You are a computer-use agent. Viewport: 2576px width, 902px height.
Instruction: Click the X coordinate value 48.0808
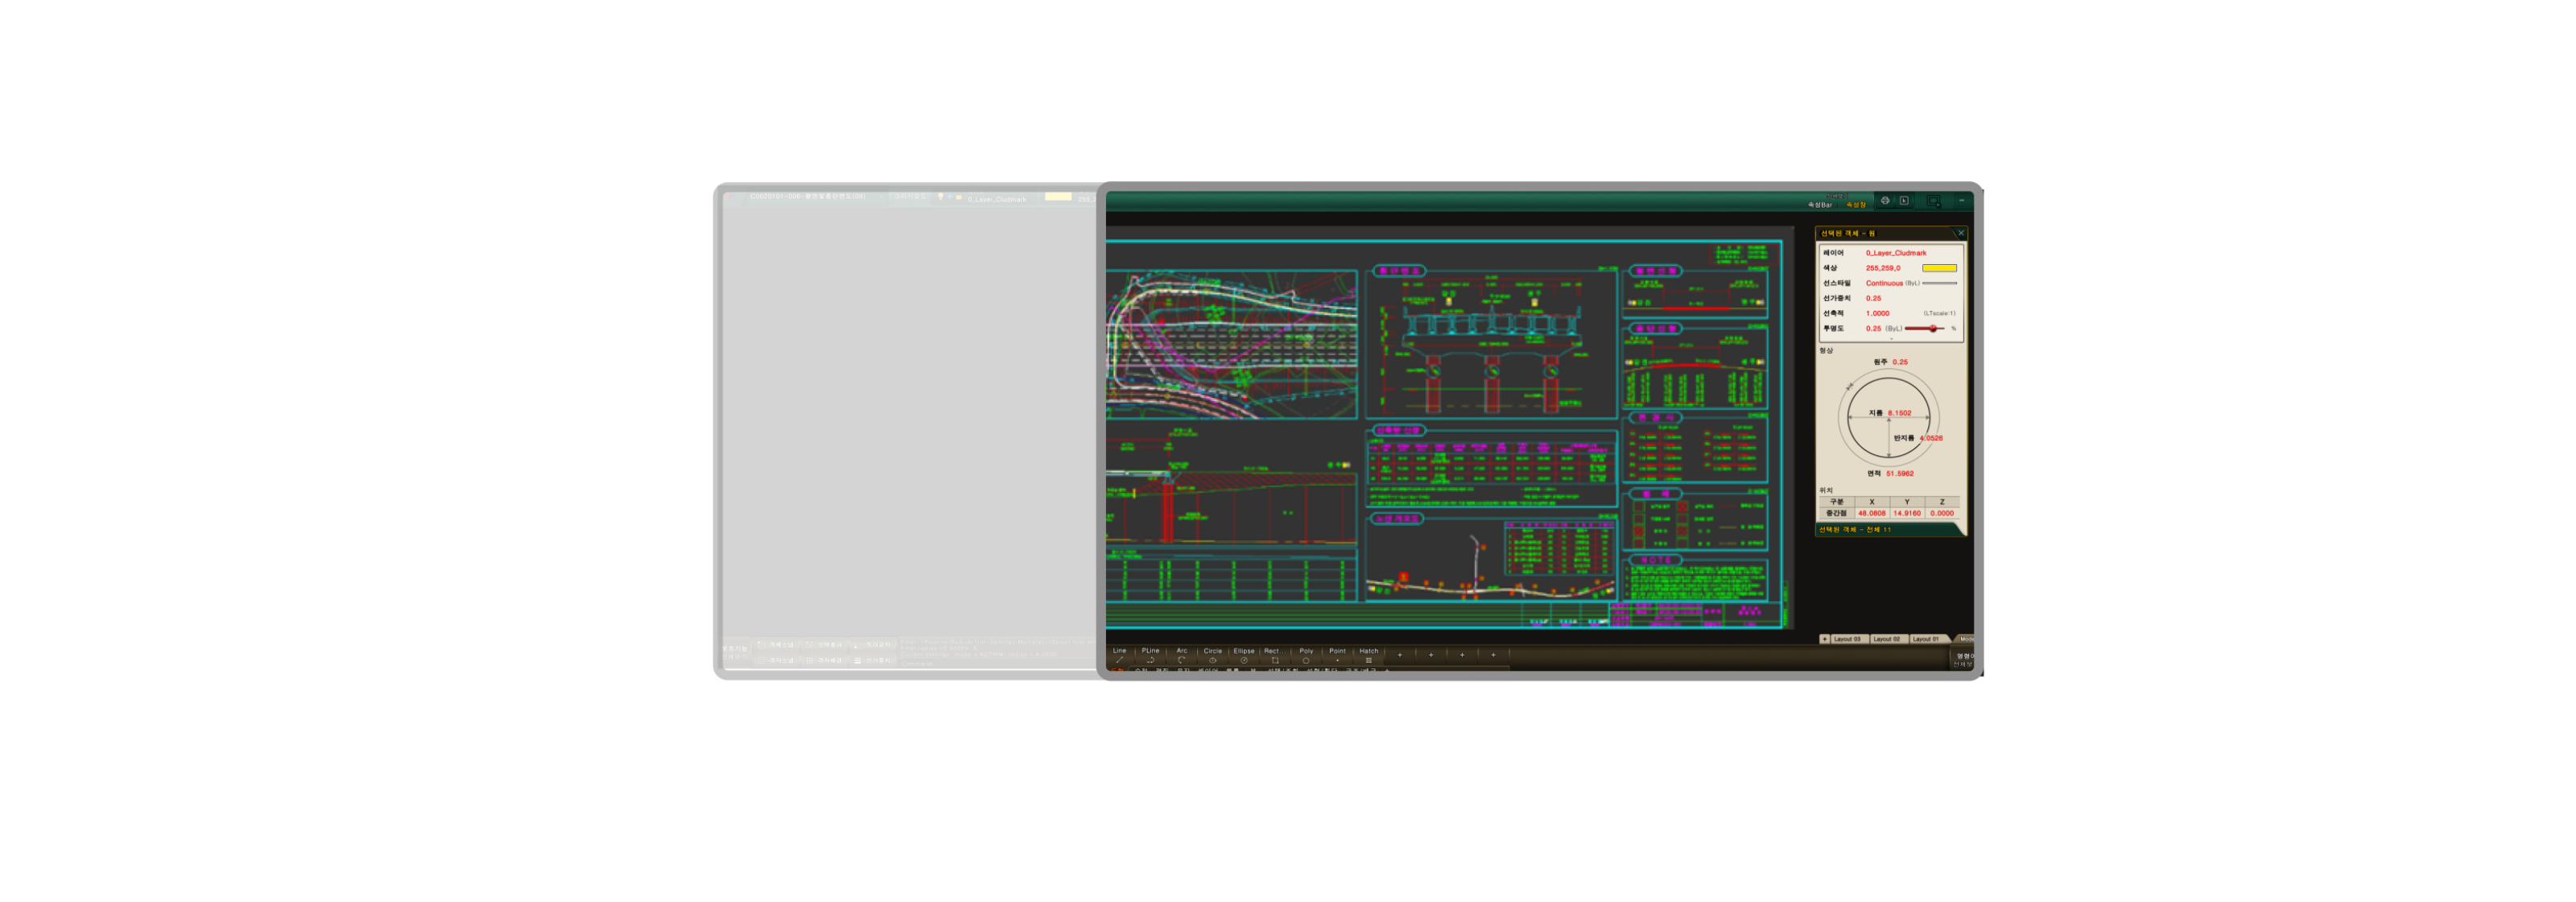pos(1871,513)
